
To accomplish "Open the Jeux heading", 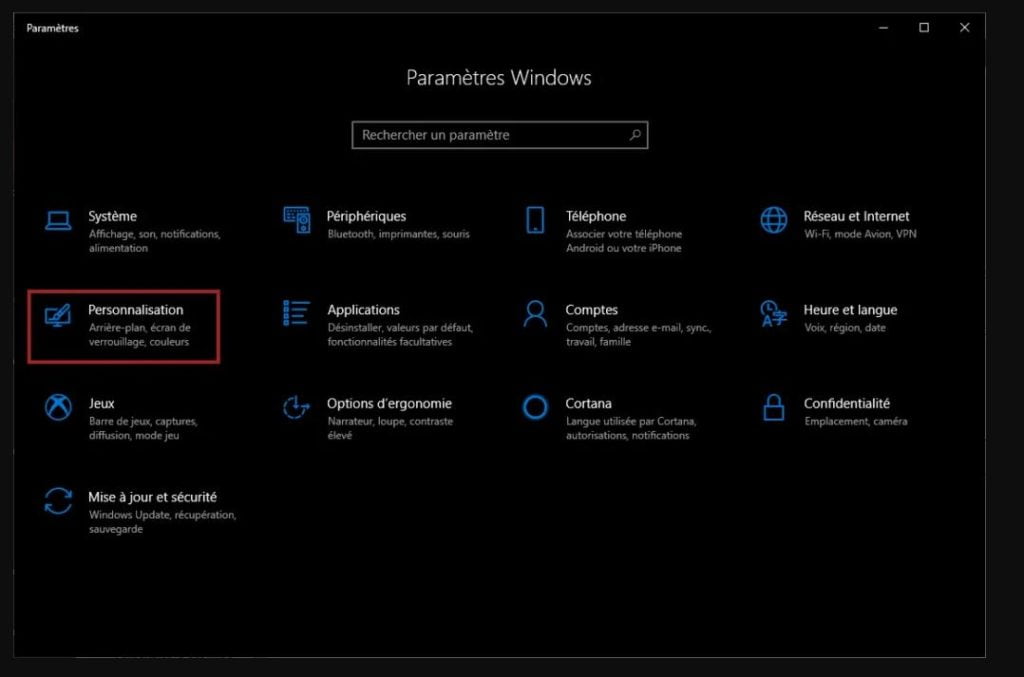I will click(x=101, y=403).
